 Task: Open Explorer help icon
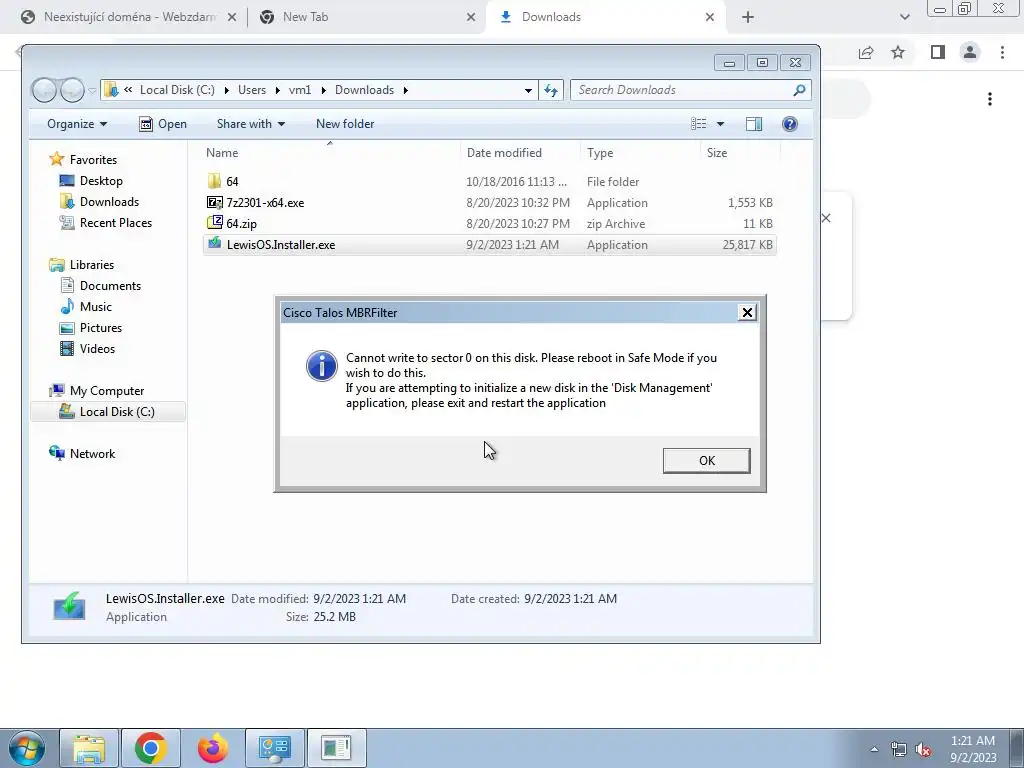(790, 124)
